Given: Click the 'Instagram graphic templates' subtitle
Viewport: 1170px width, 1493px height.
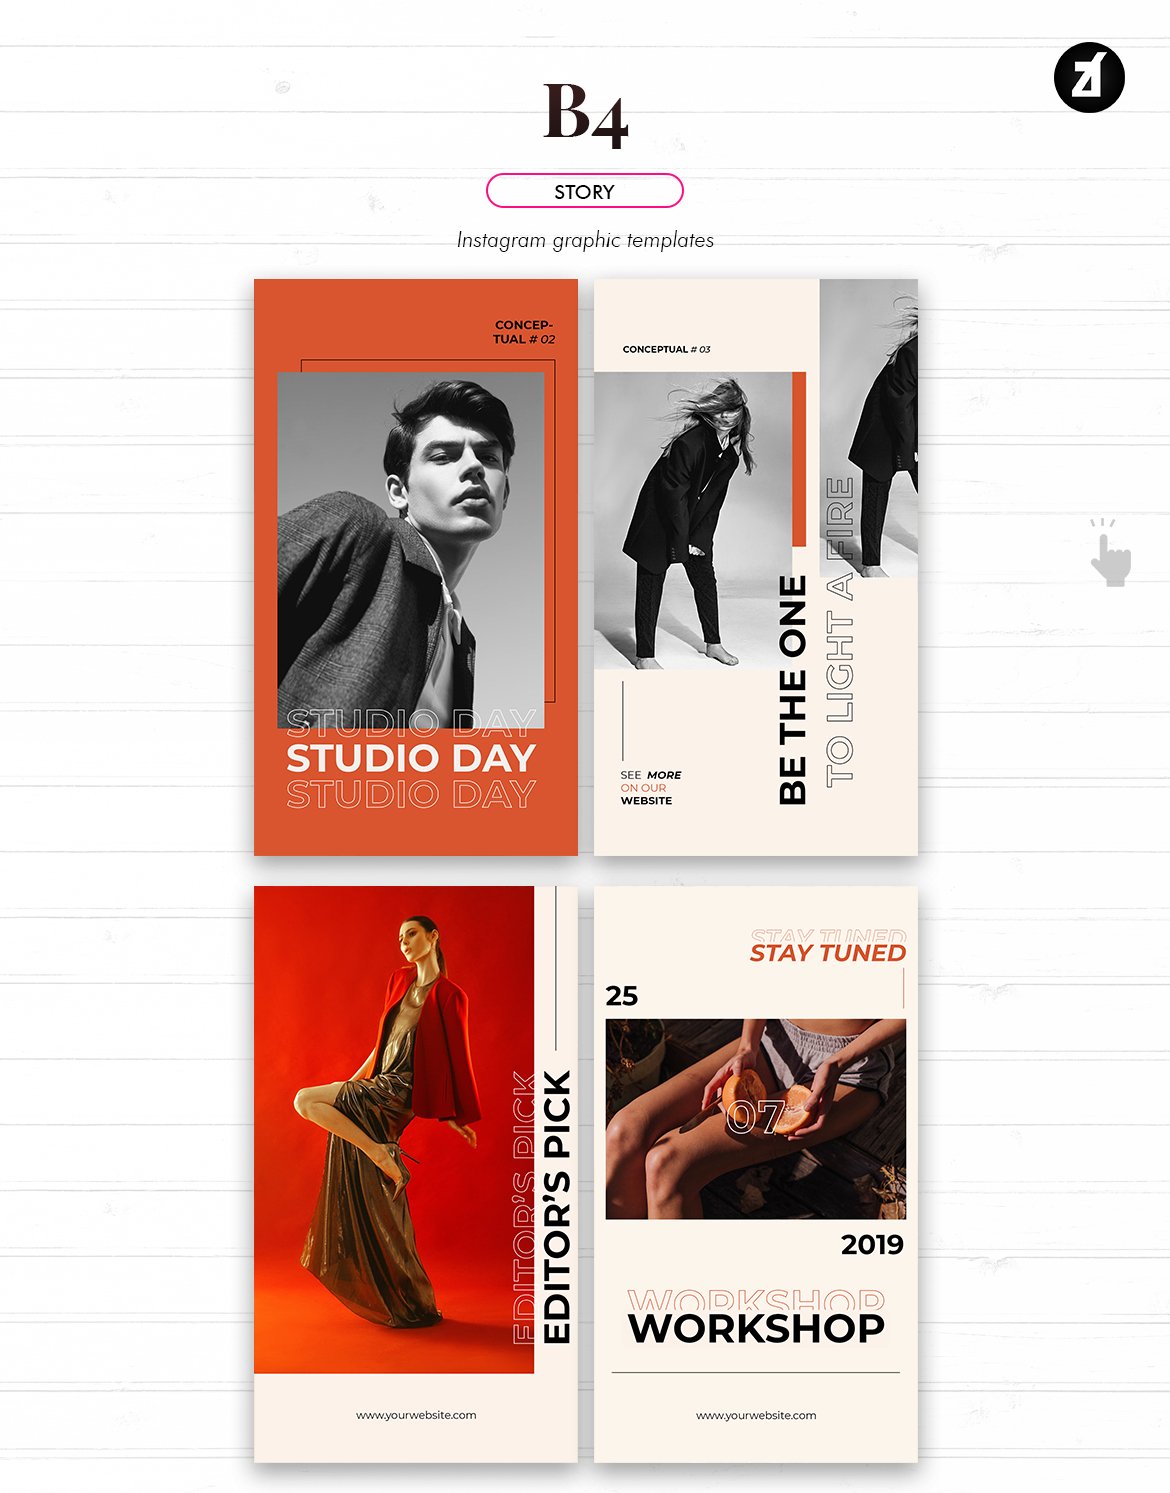Looking at the screenshot, I should click(585, 240).
